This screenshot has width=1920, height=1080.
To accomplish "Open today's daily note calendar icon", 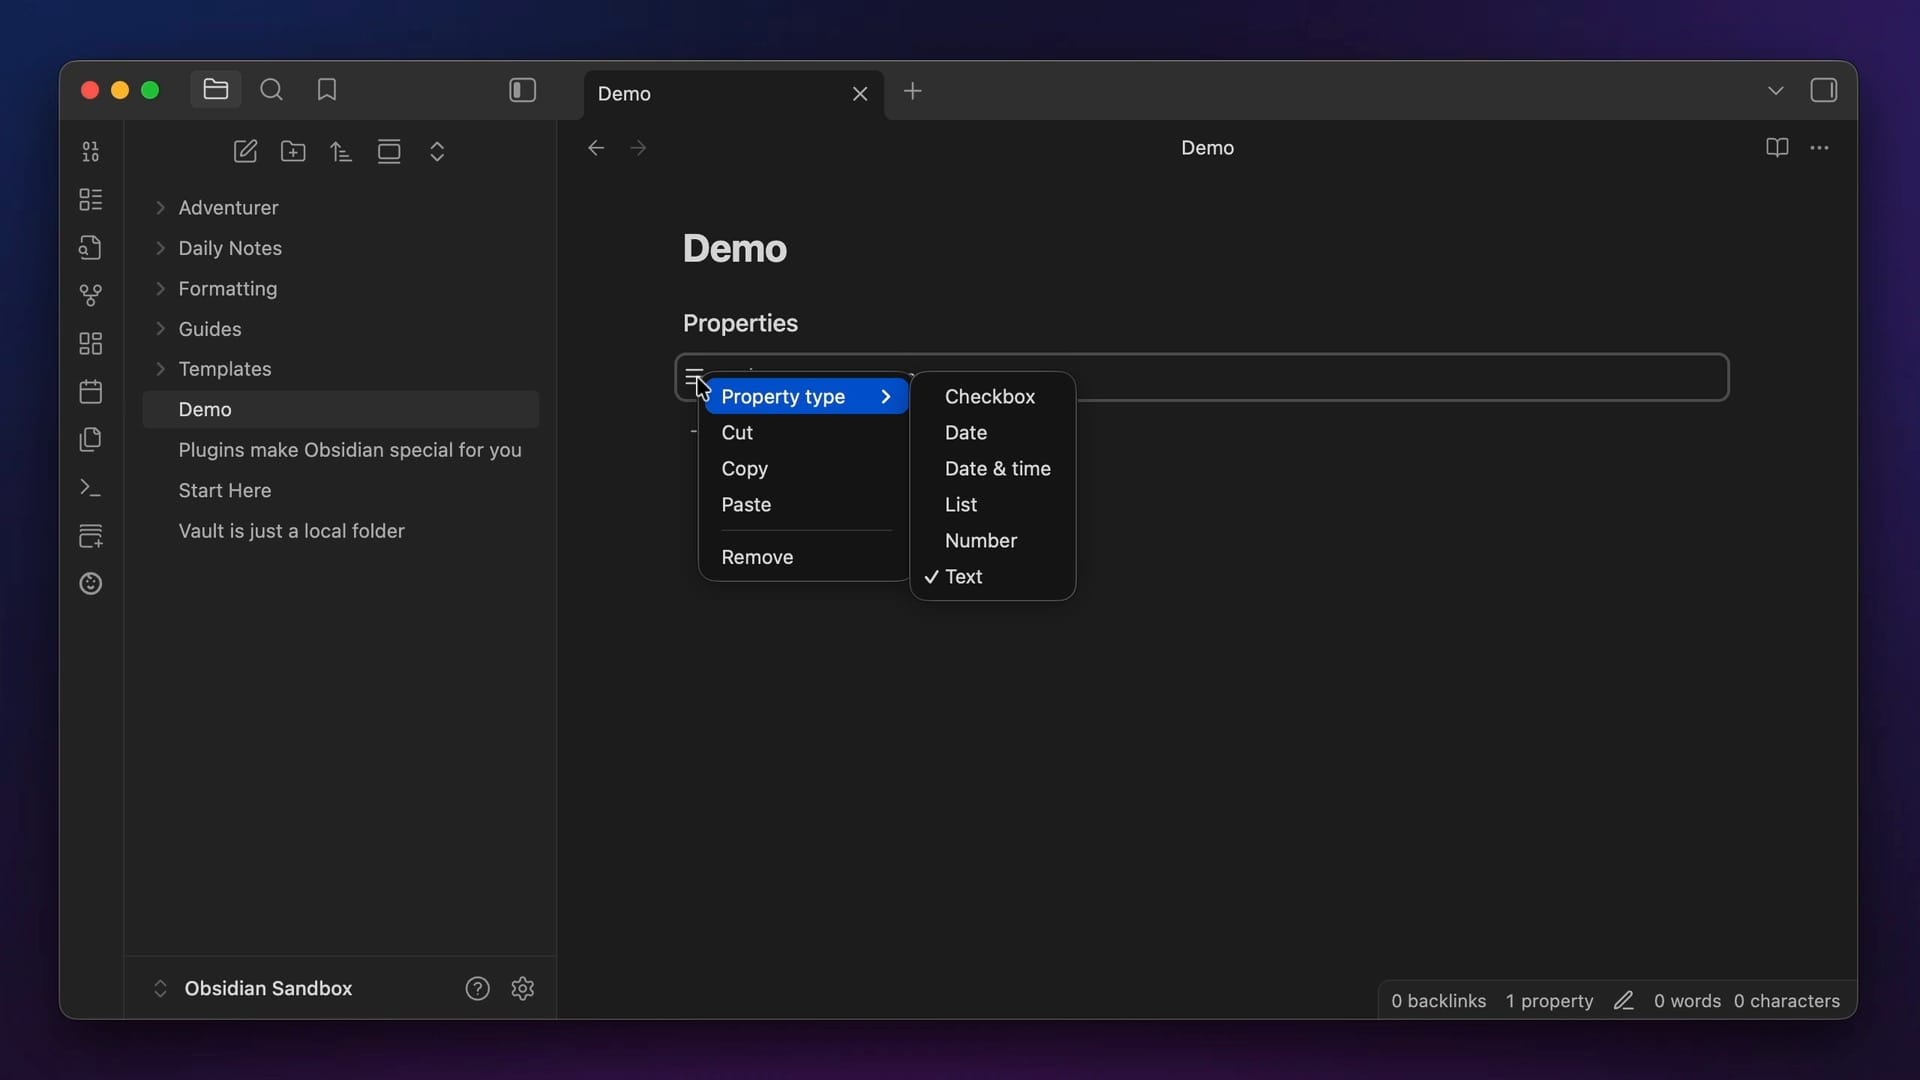I will 91,392.
